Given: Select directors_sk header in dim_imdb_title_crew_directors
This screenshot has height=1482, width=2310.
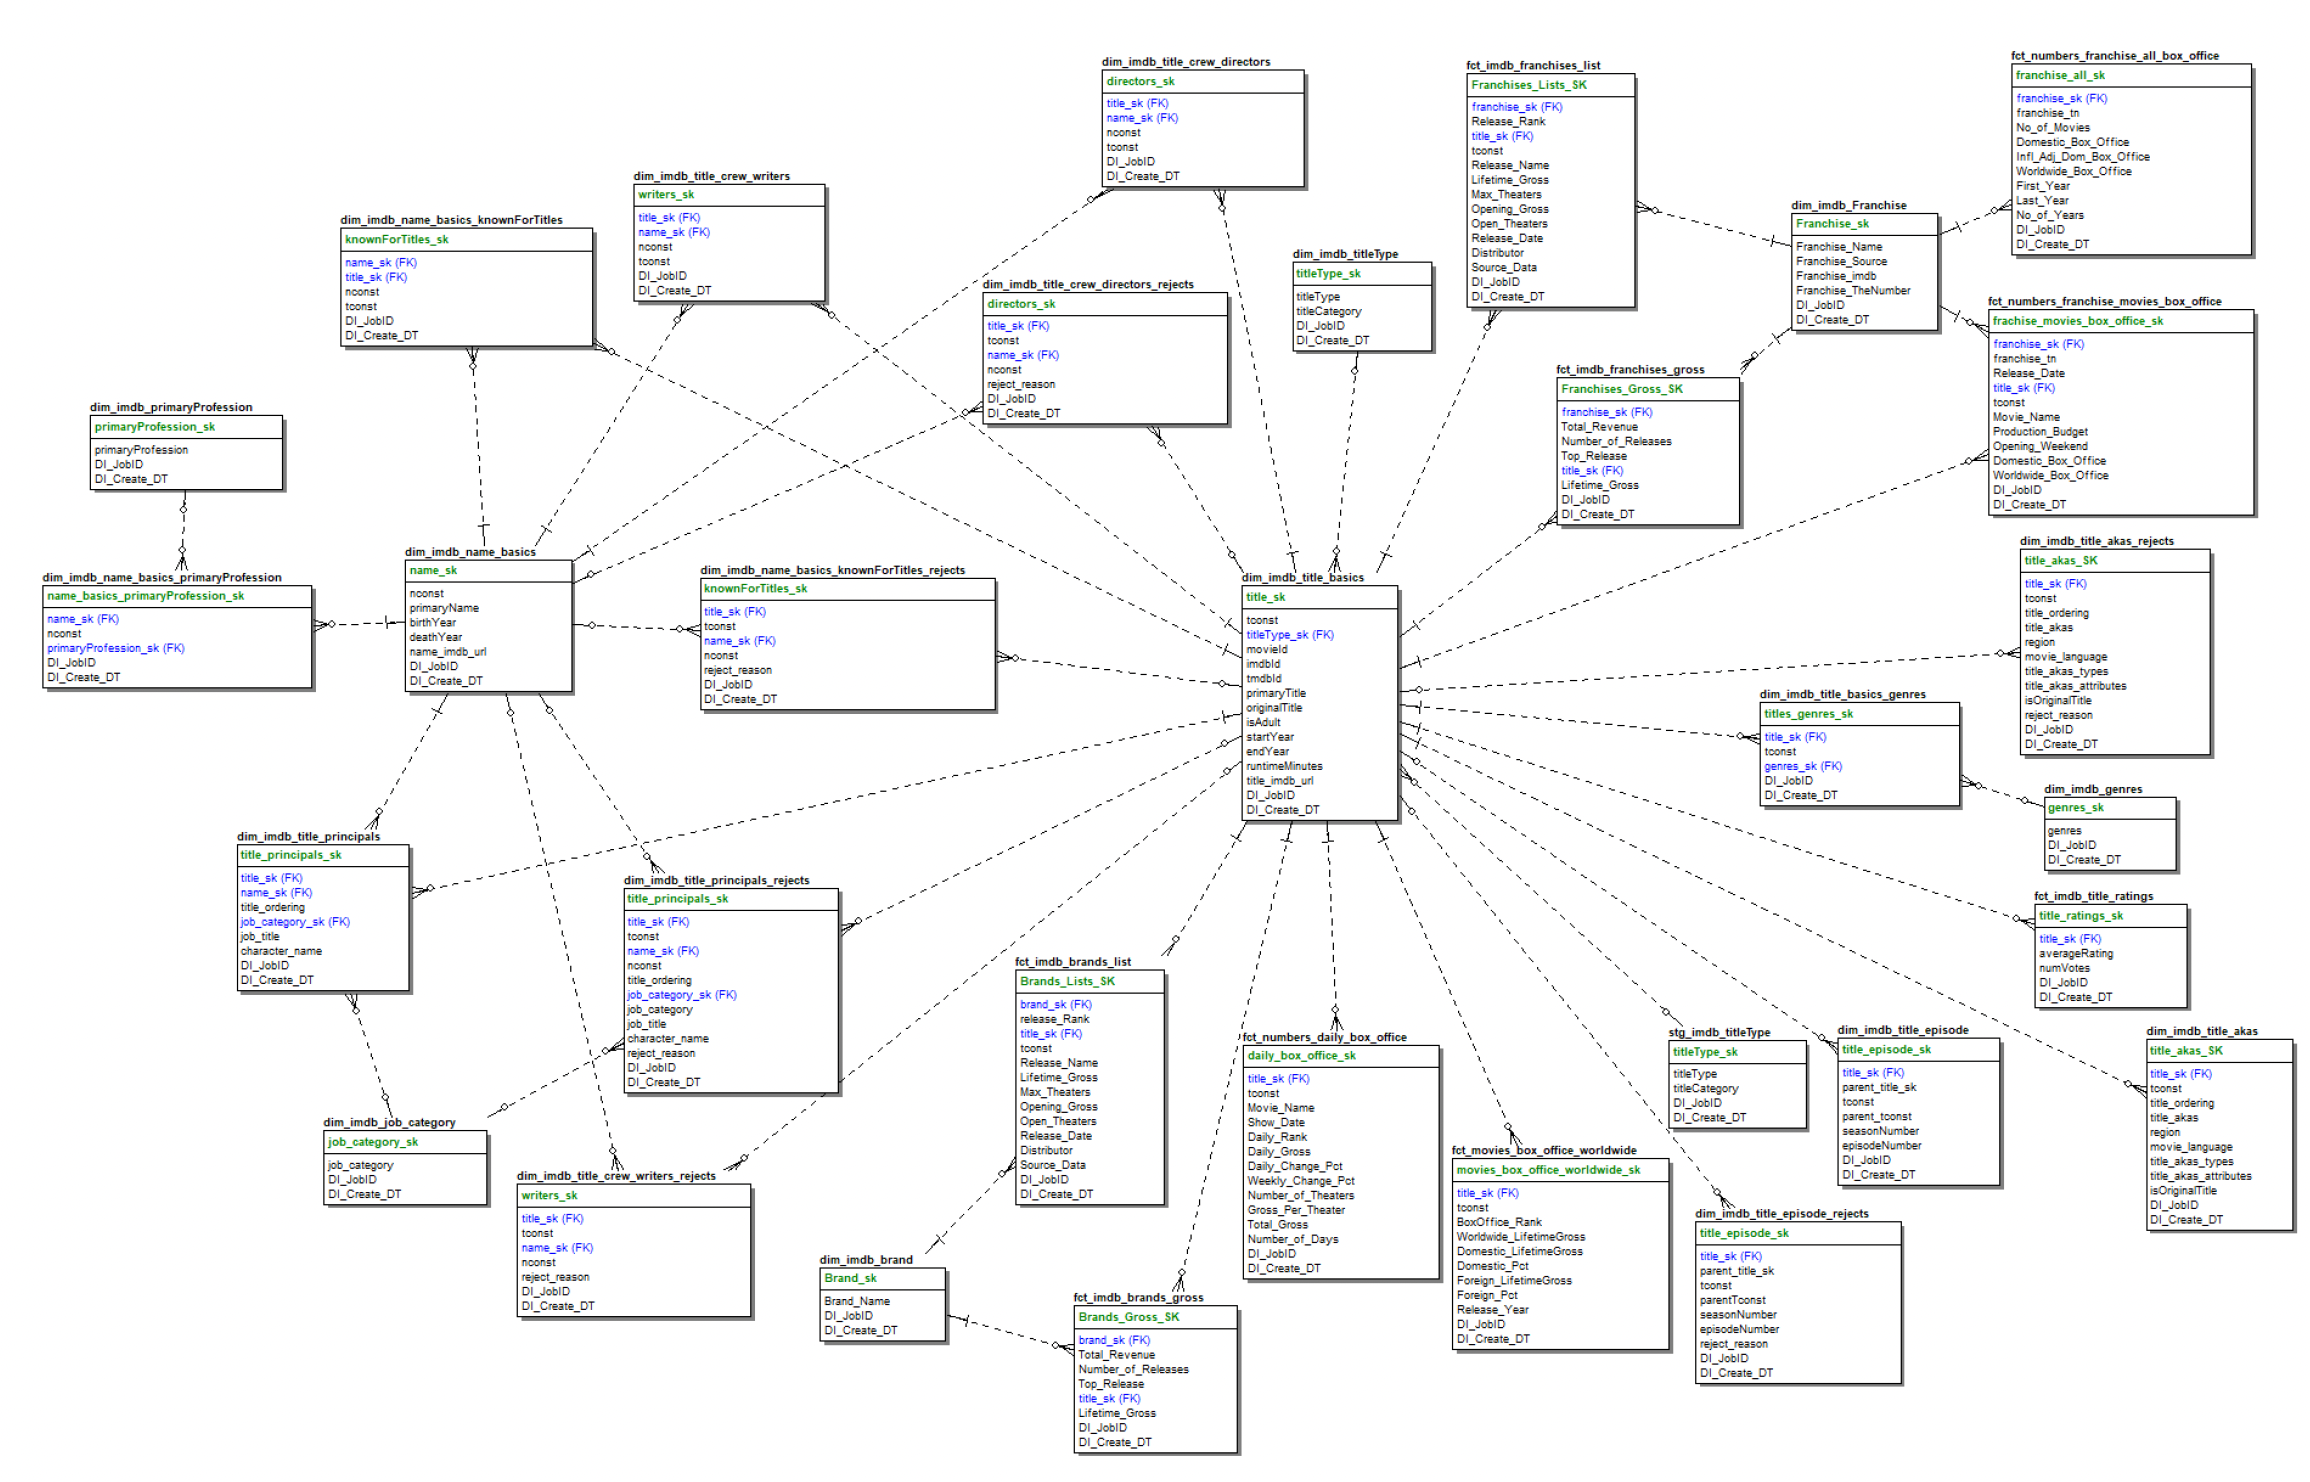Looking at the screenshot, I should pos(1140,82).
